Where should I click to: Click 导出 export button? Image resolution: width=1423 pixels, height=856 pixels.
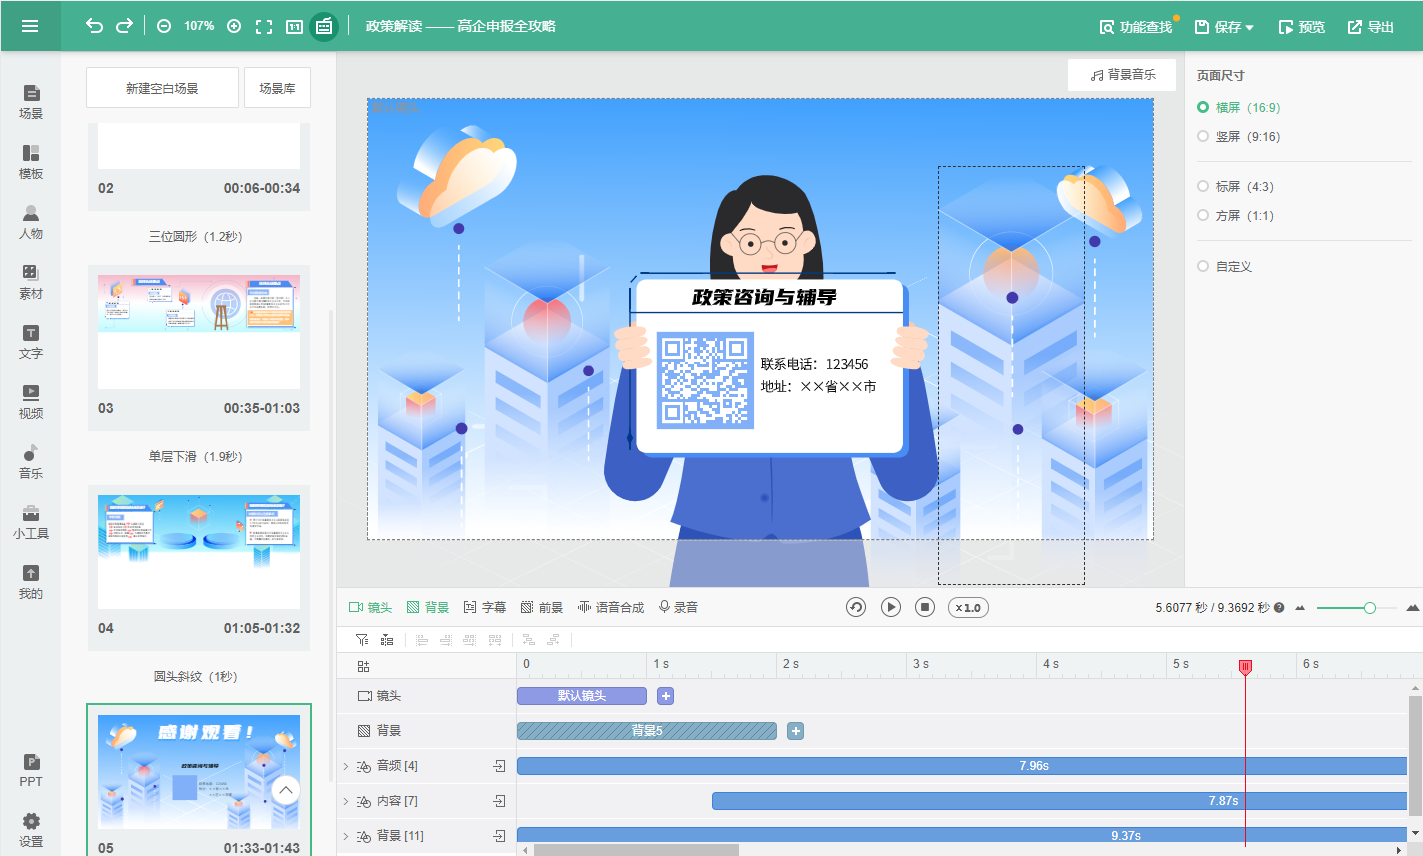coord(1371,27)
